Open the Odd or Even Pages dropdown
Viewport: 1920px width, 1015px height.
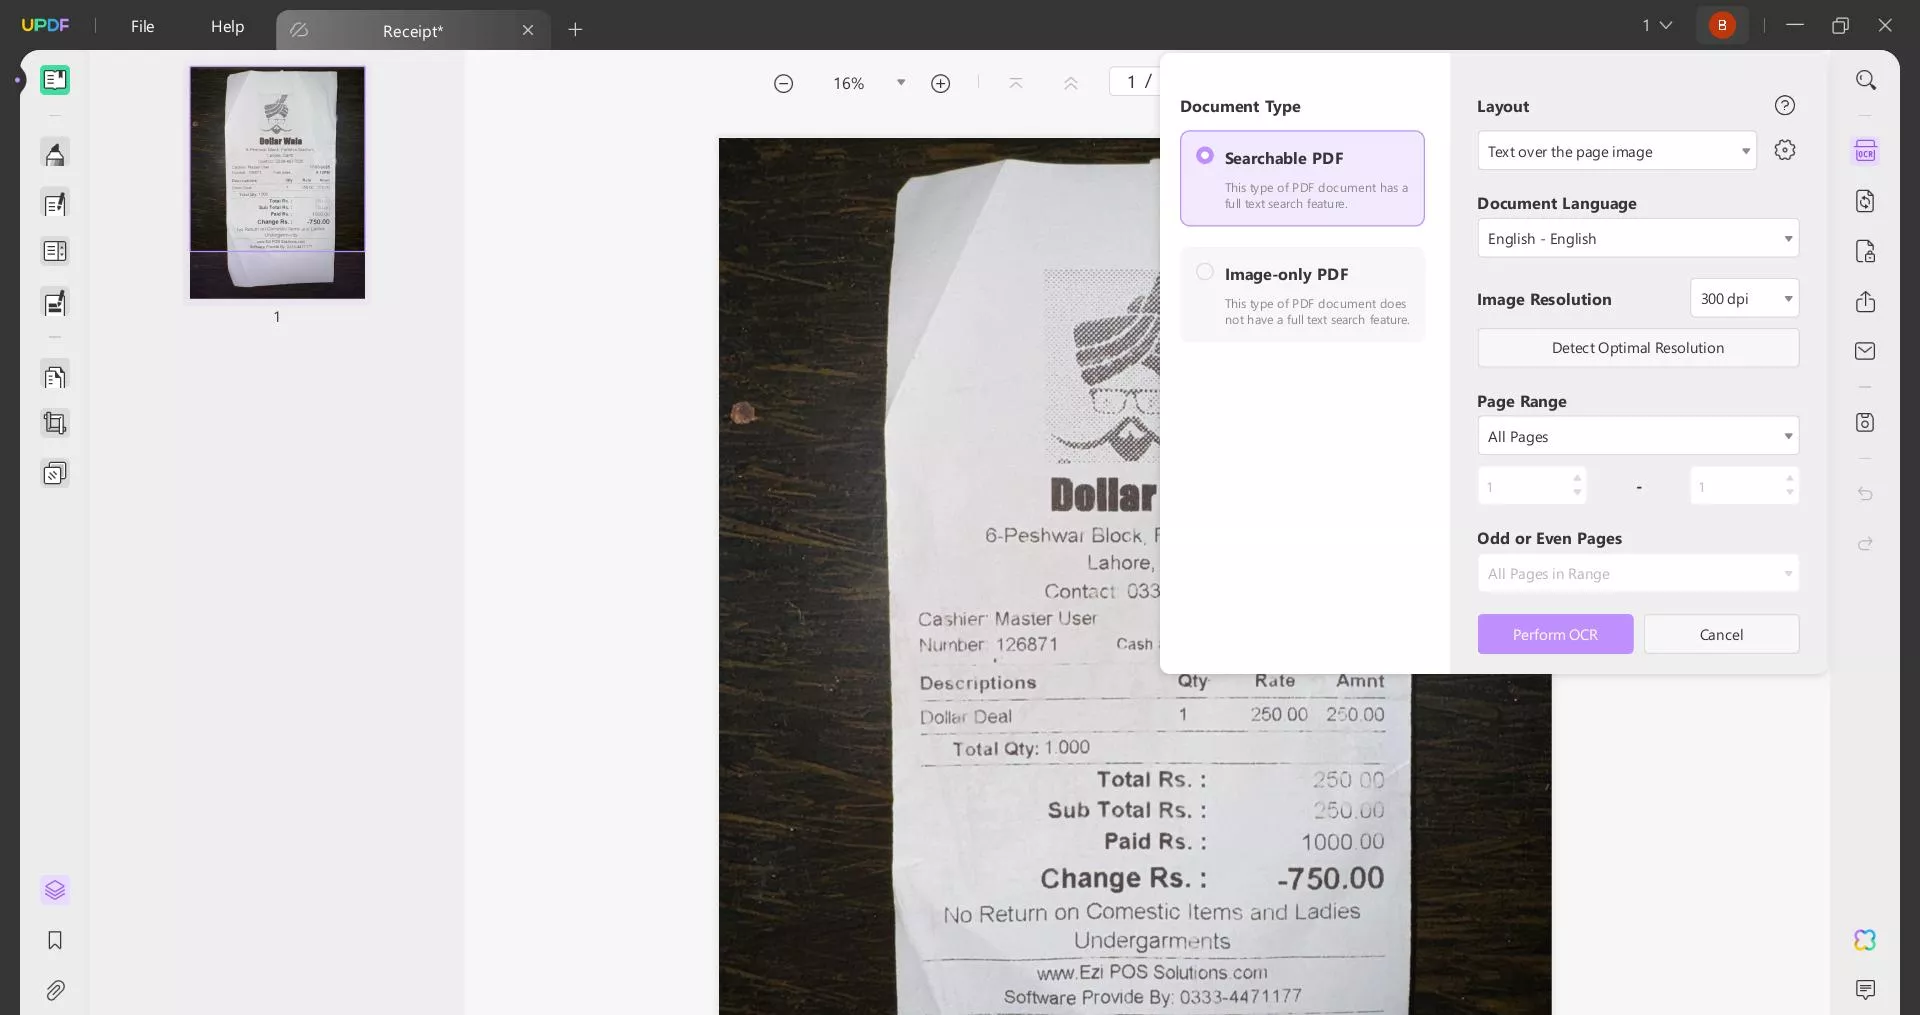[x=1638, y=573]
